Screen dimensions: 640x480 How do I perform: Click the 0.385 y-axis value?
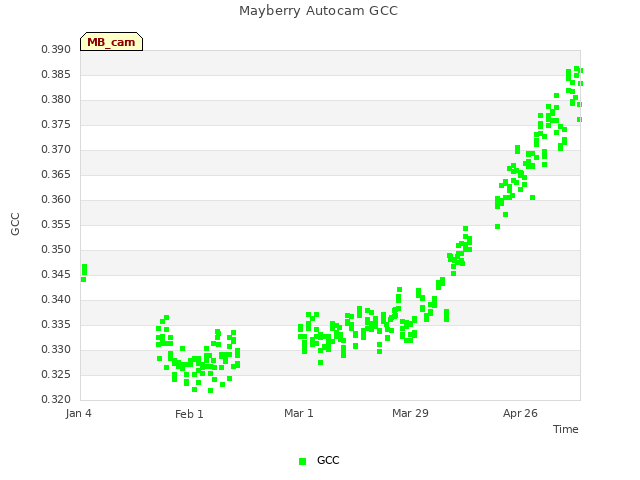(56, 75)
